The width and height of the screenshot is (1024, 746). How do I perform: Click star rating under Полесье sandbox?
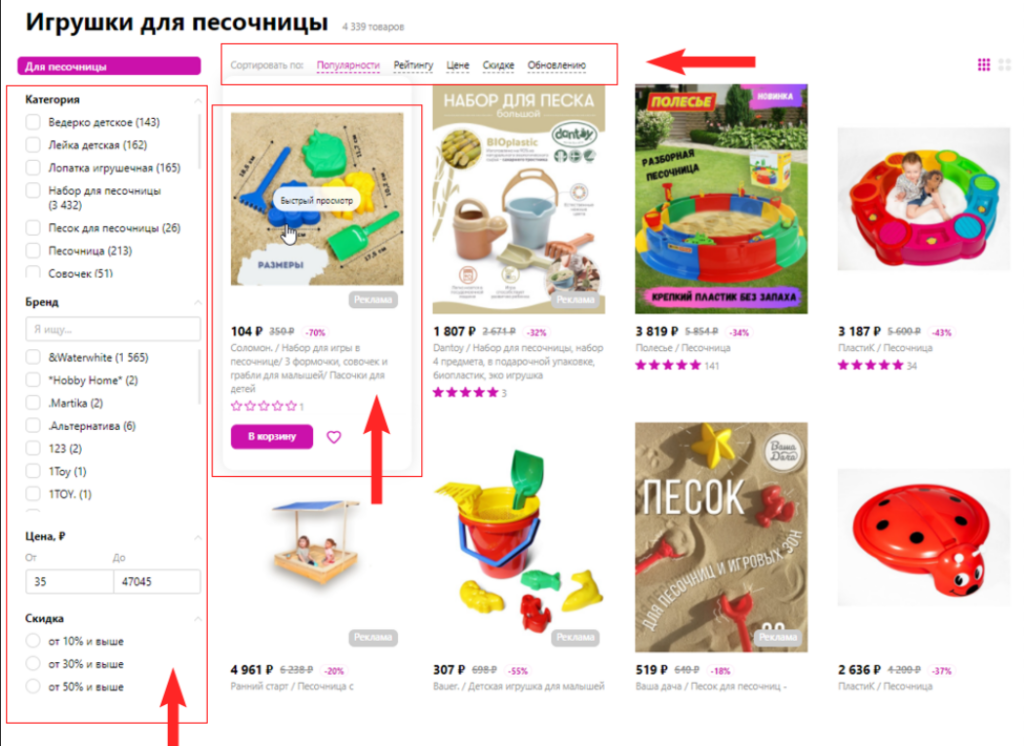pos(667,365)
